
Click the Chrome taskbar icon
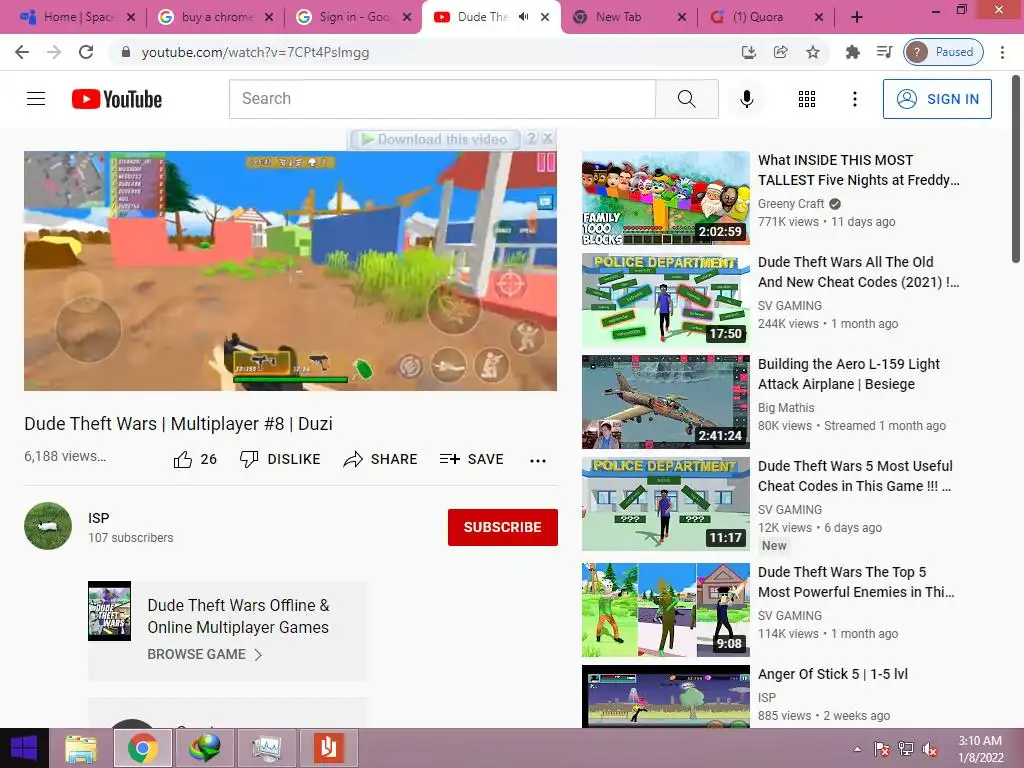point(142,748)
